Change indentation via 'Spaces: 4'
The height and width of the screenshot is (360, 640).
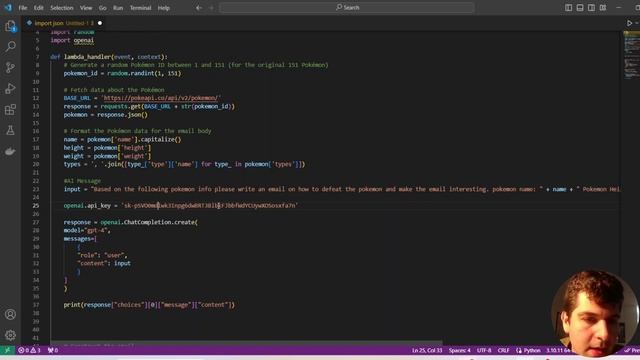460,350
